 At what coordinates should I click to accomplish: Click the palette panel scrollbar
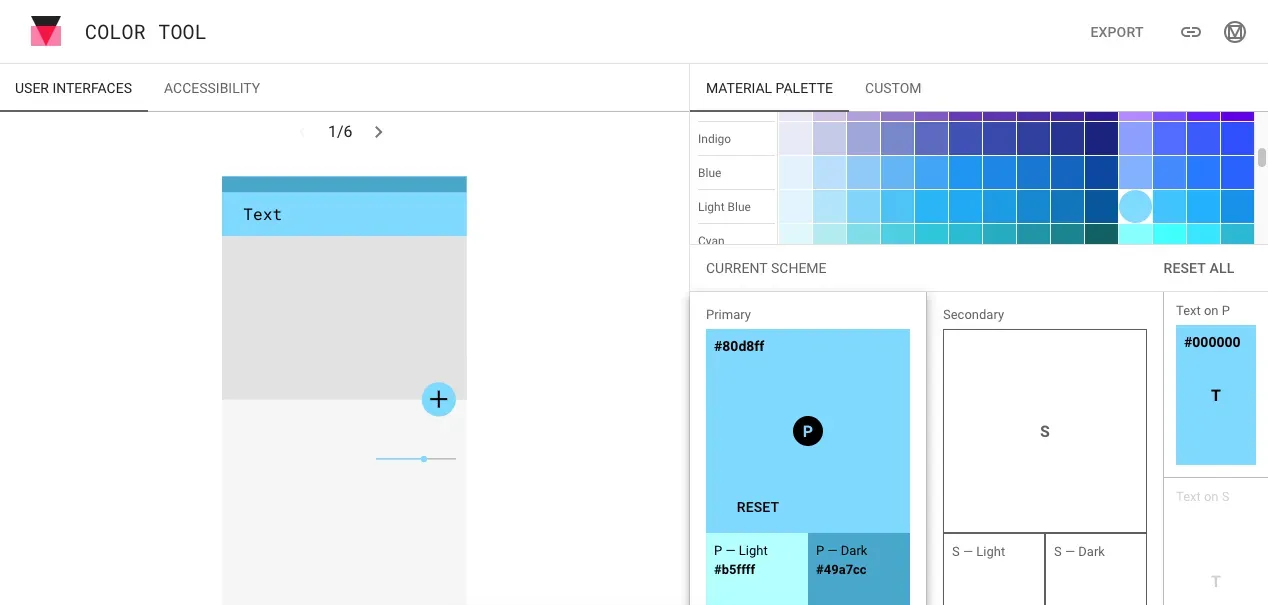(x=1262, y=157)
